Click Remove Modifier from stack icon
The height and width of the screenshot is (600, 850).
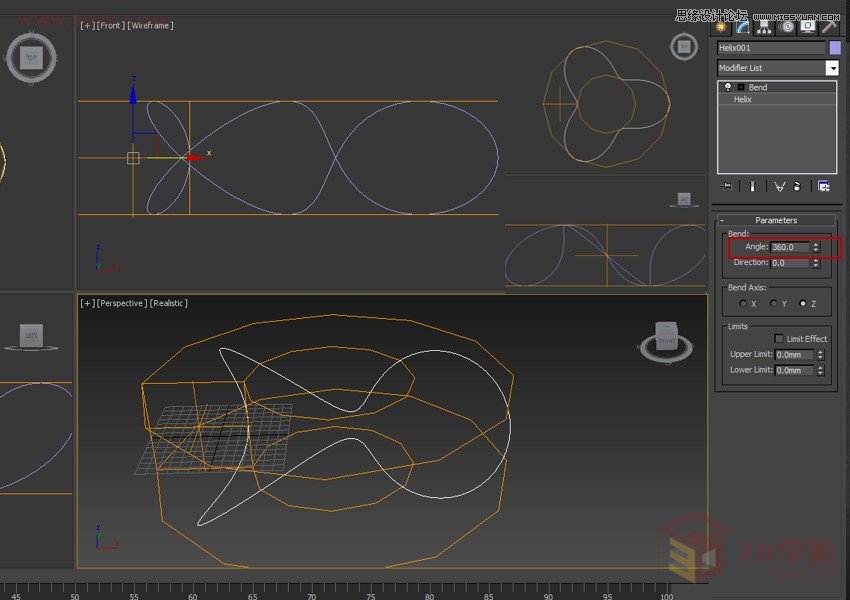tap(797, 186)
